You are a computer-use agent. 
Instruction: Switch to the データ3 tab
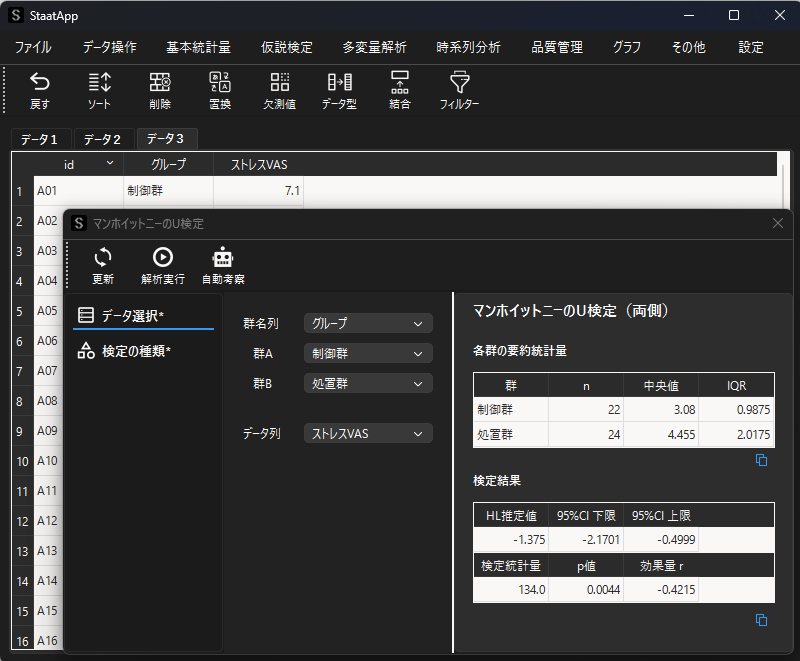tap(167, 139)
